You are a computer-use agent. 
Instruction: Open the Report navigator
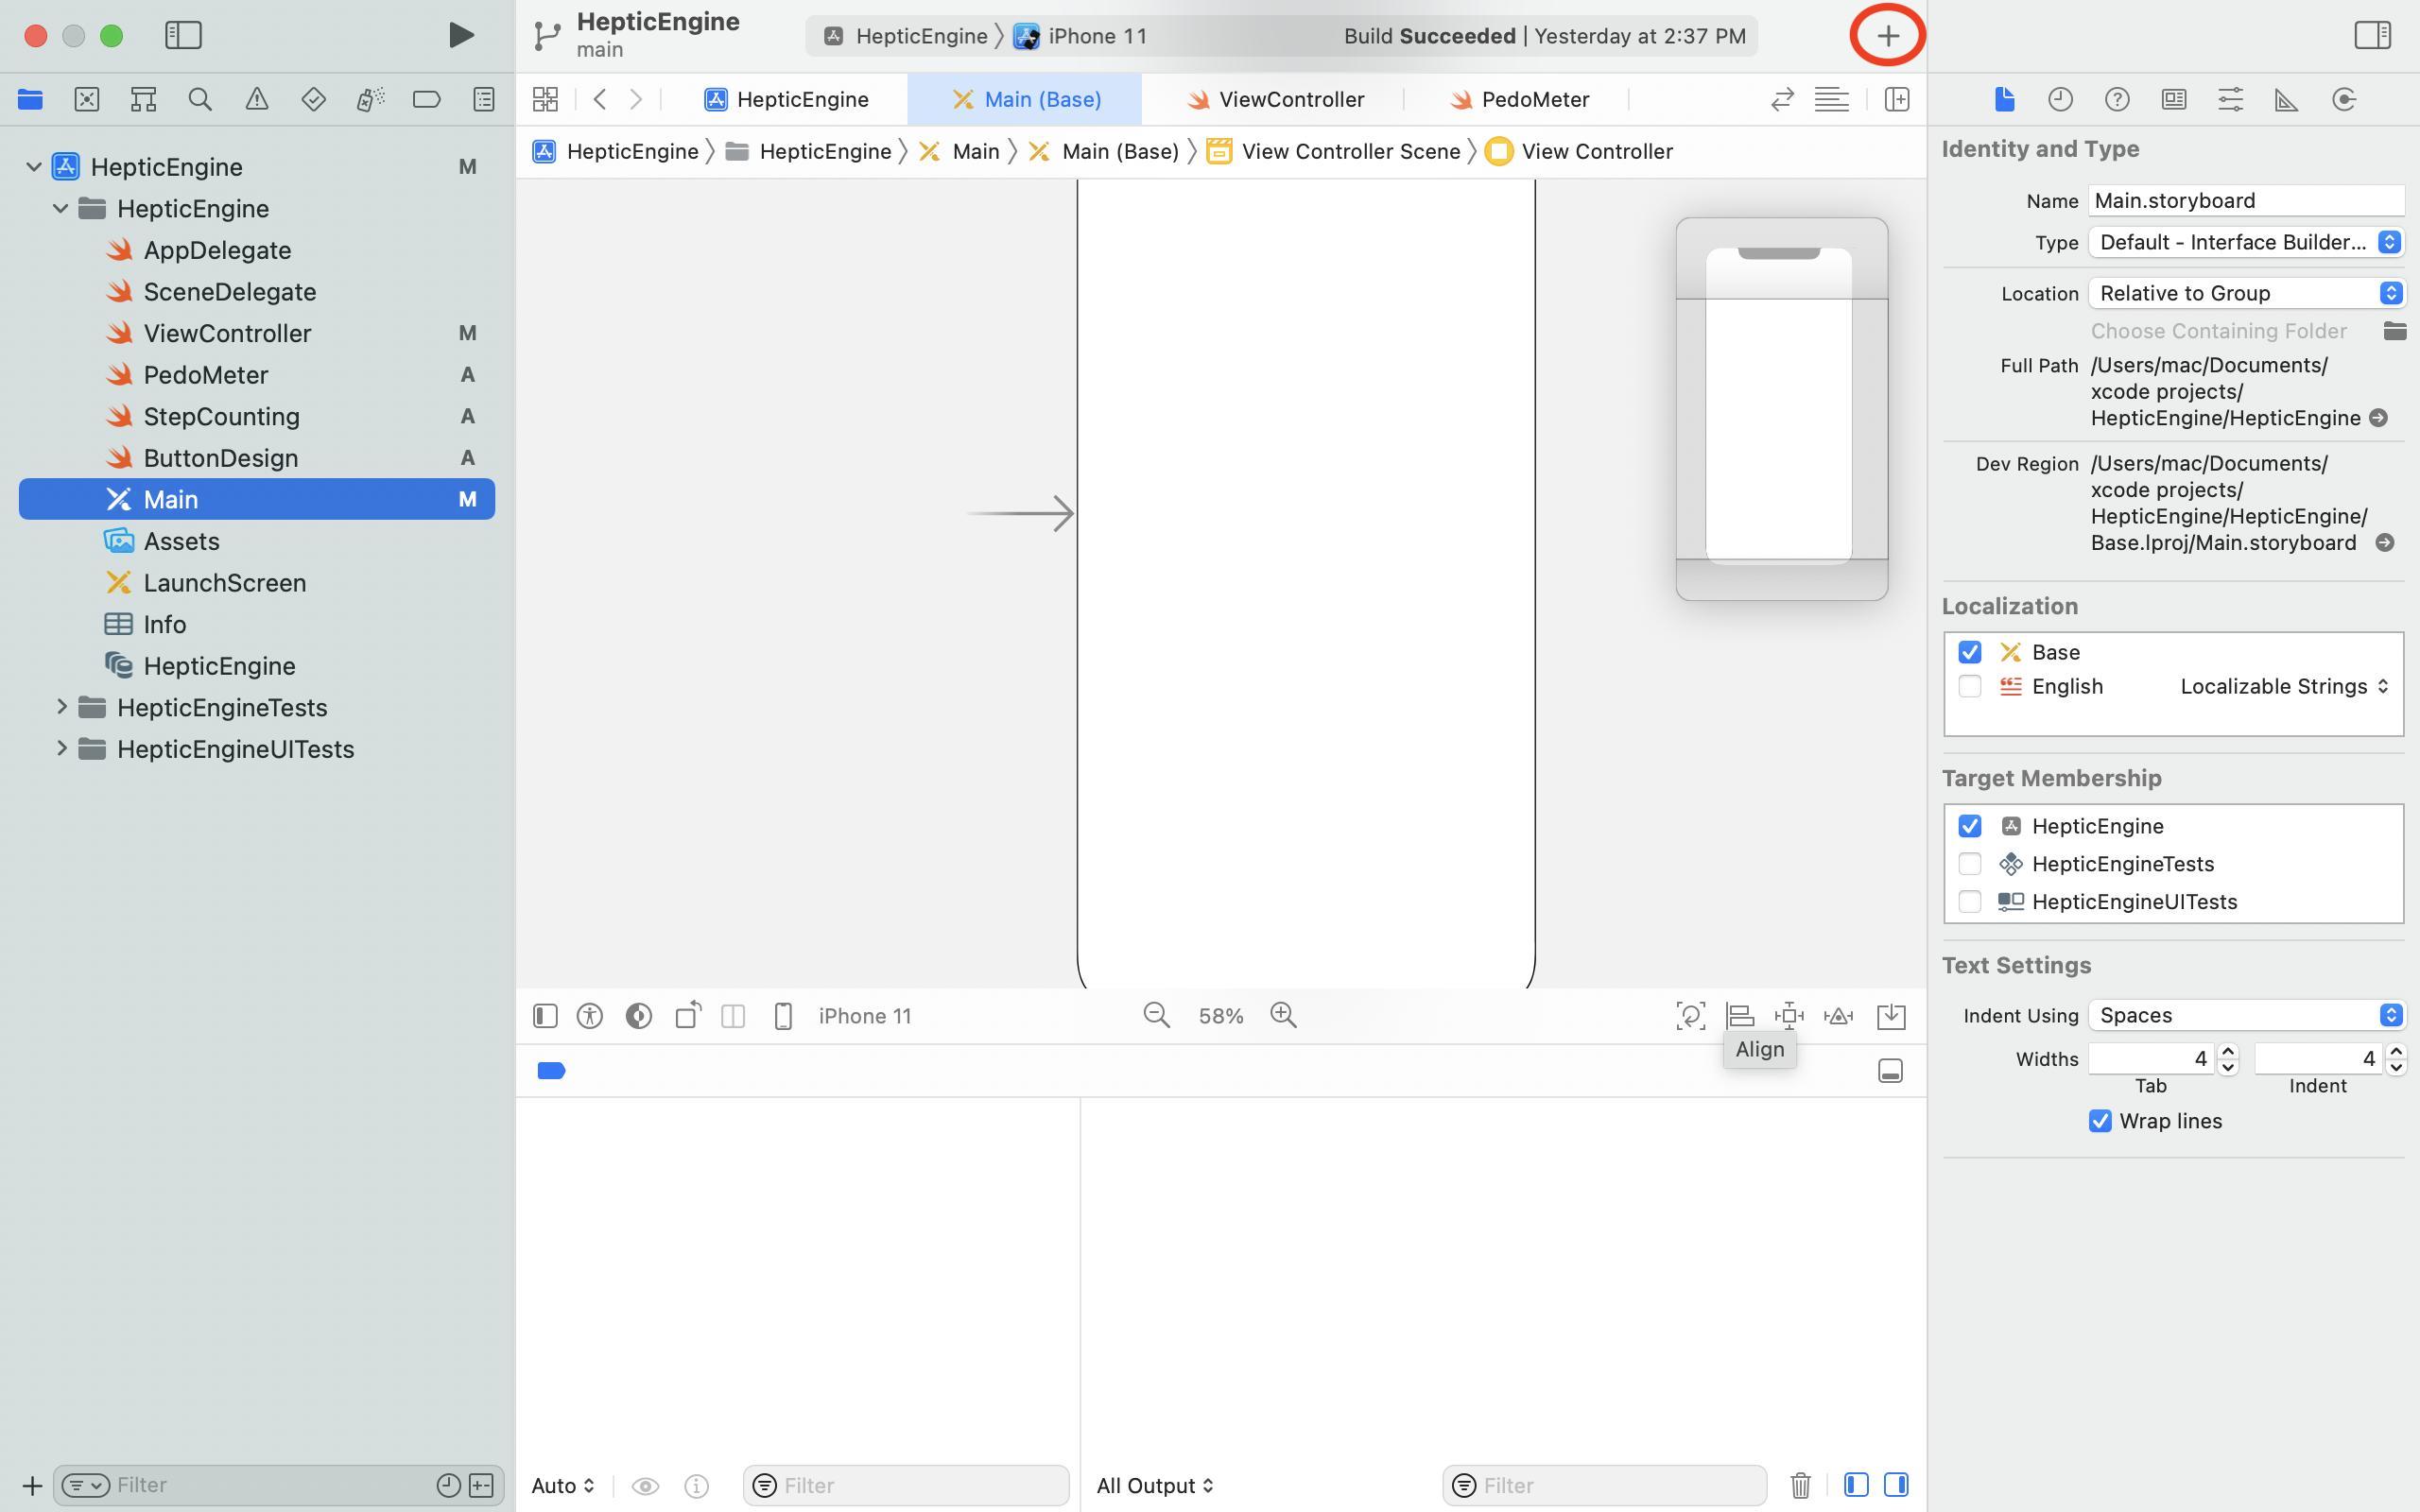484,99
